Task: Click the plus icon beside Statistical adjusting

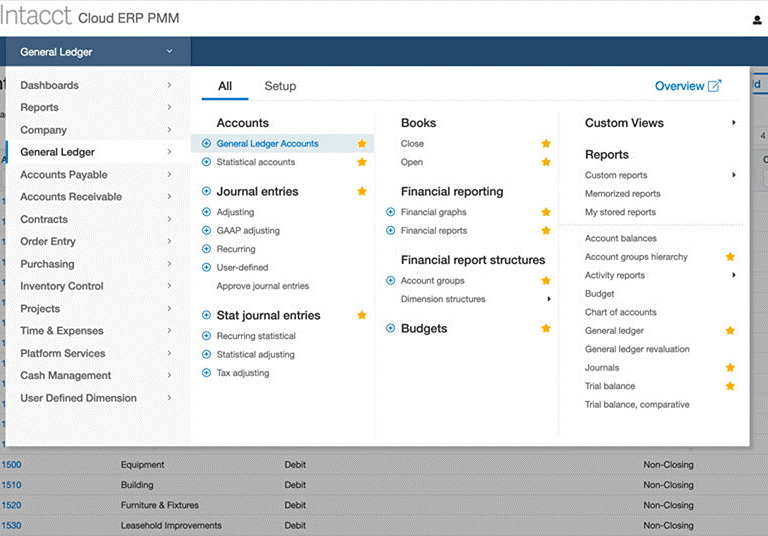Action: (x=206, y=354)
